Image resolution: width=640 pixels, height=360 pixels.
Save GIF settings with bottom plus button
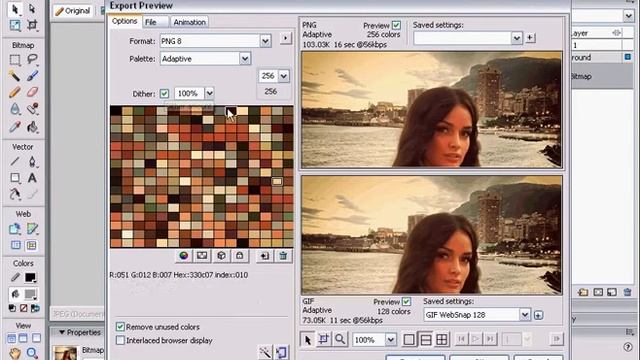point(538,315)
